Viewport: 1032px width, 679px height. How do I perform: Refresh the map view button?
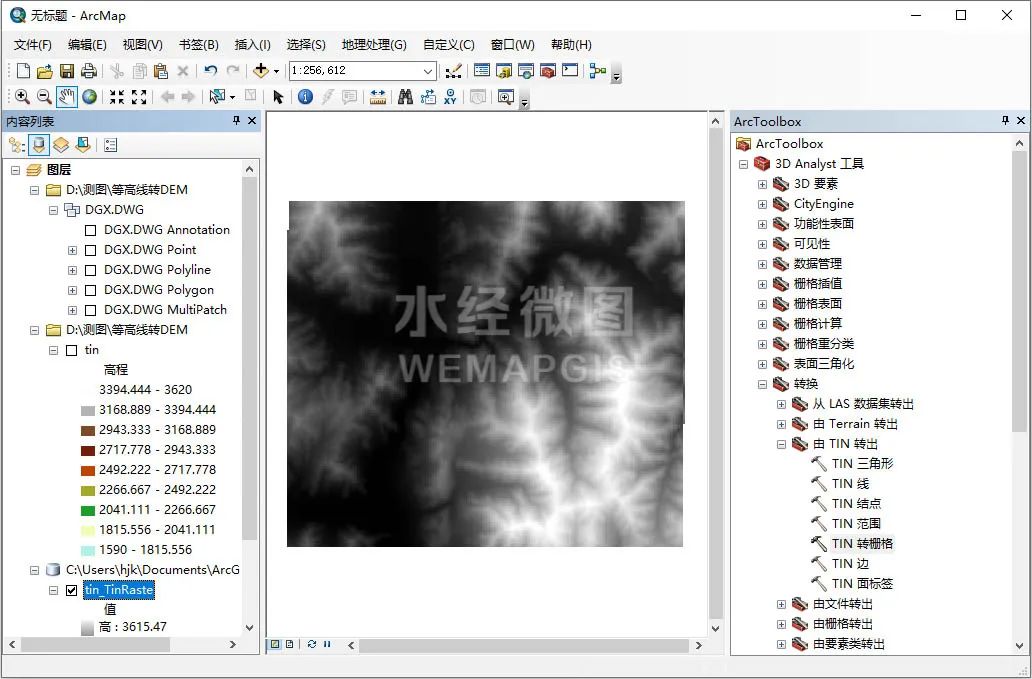point(312,644)
